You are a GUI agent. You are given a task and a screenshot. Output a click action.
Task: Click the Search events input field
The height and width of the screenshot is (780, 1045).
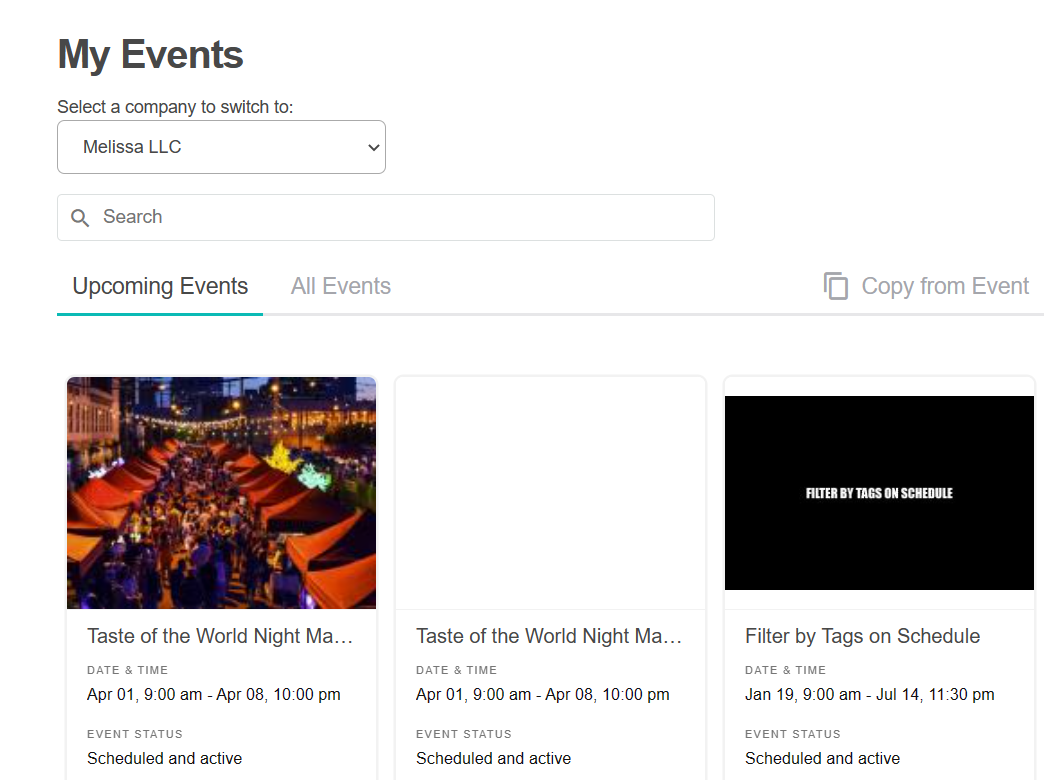point(386,217)
